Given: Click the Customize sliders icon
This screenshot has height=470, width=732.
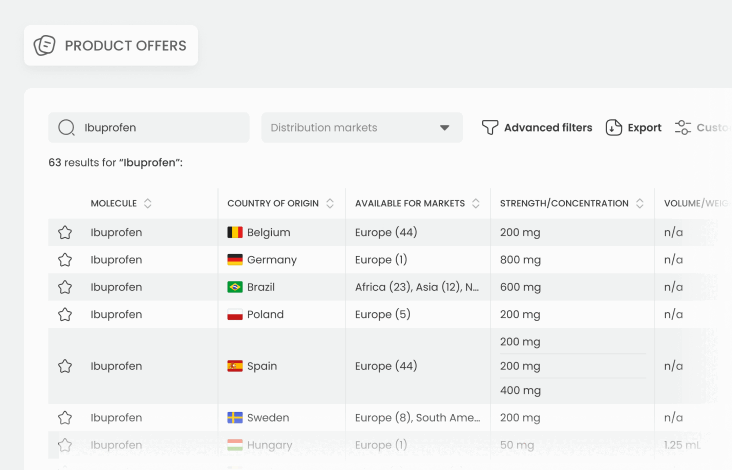Looking at the screenshot, I should pos(683,128).
